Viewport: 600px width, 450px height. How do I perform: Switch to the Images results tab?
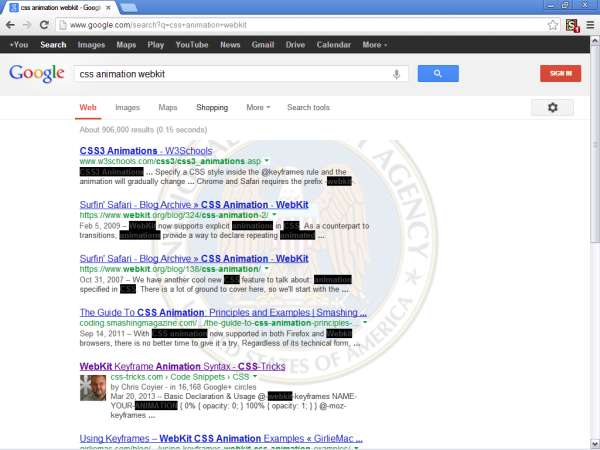[x=127, y=108]
